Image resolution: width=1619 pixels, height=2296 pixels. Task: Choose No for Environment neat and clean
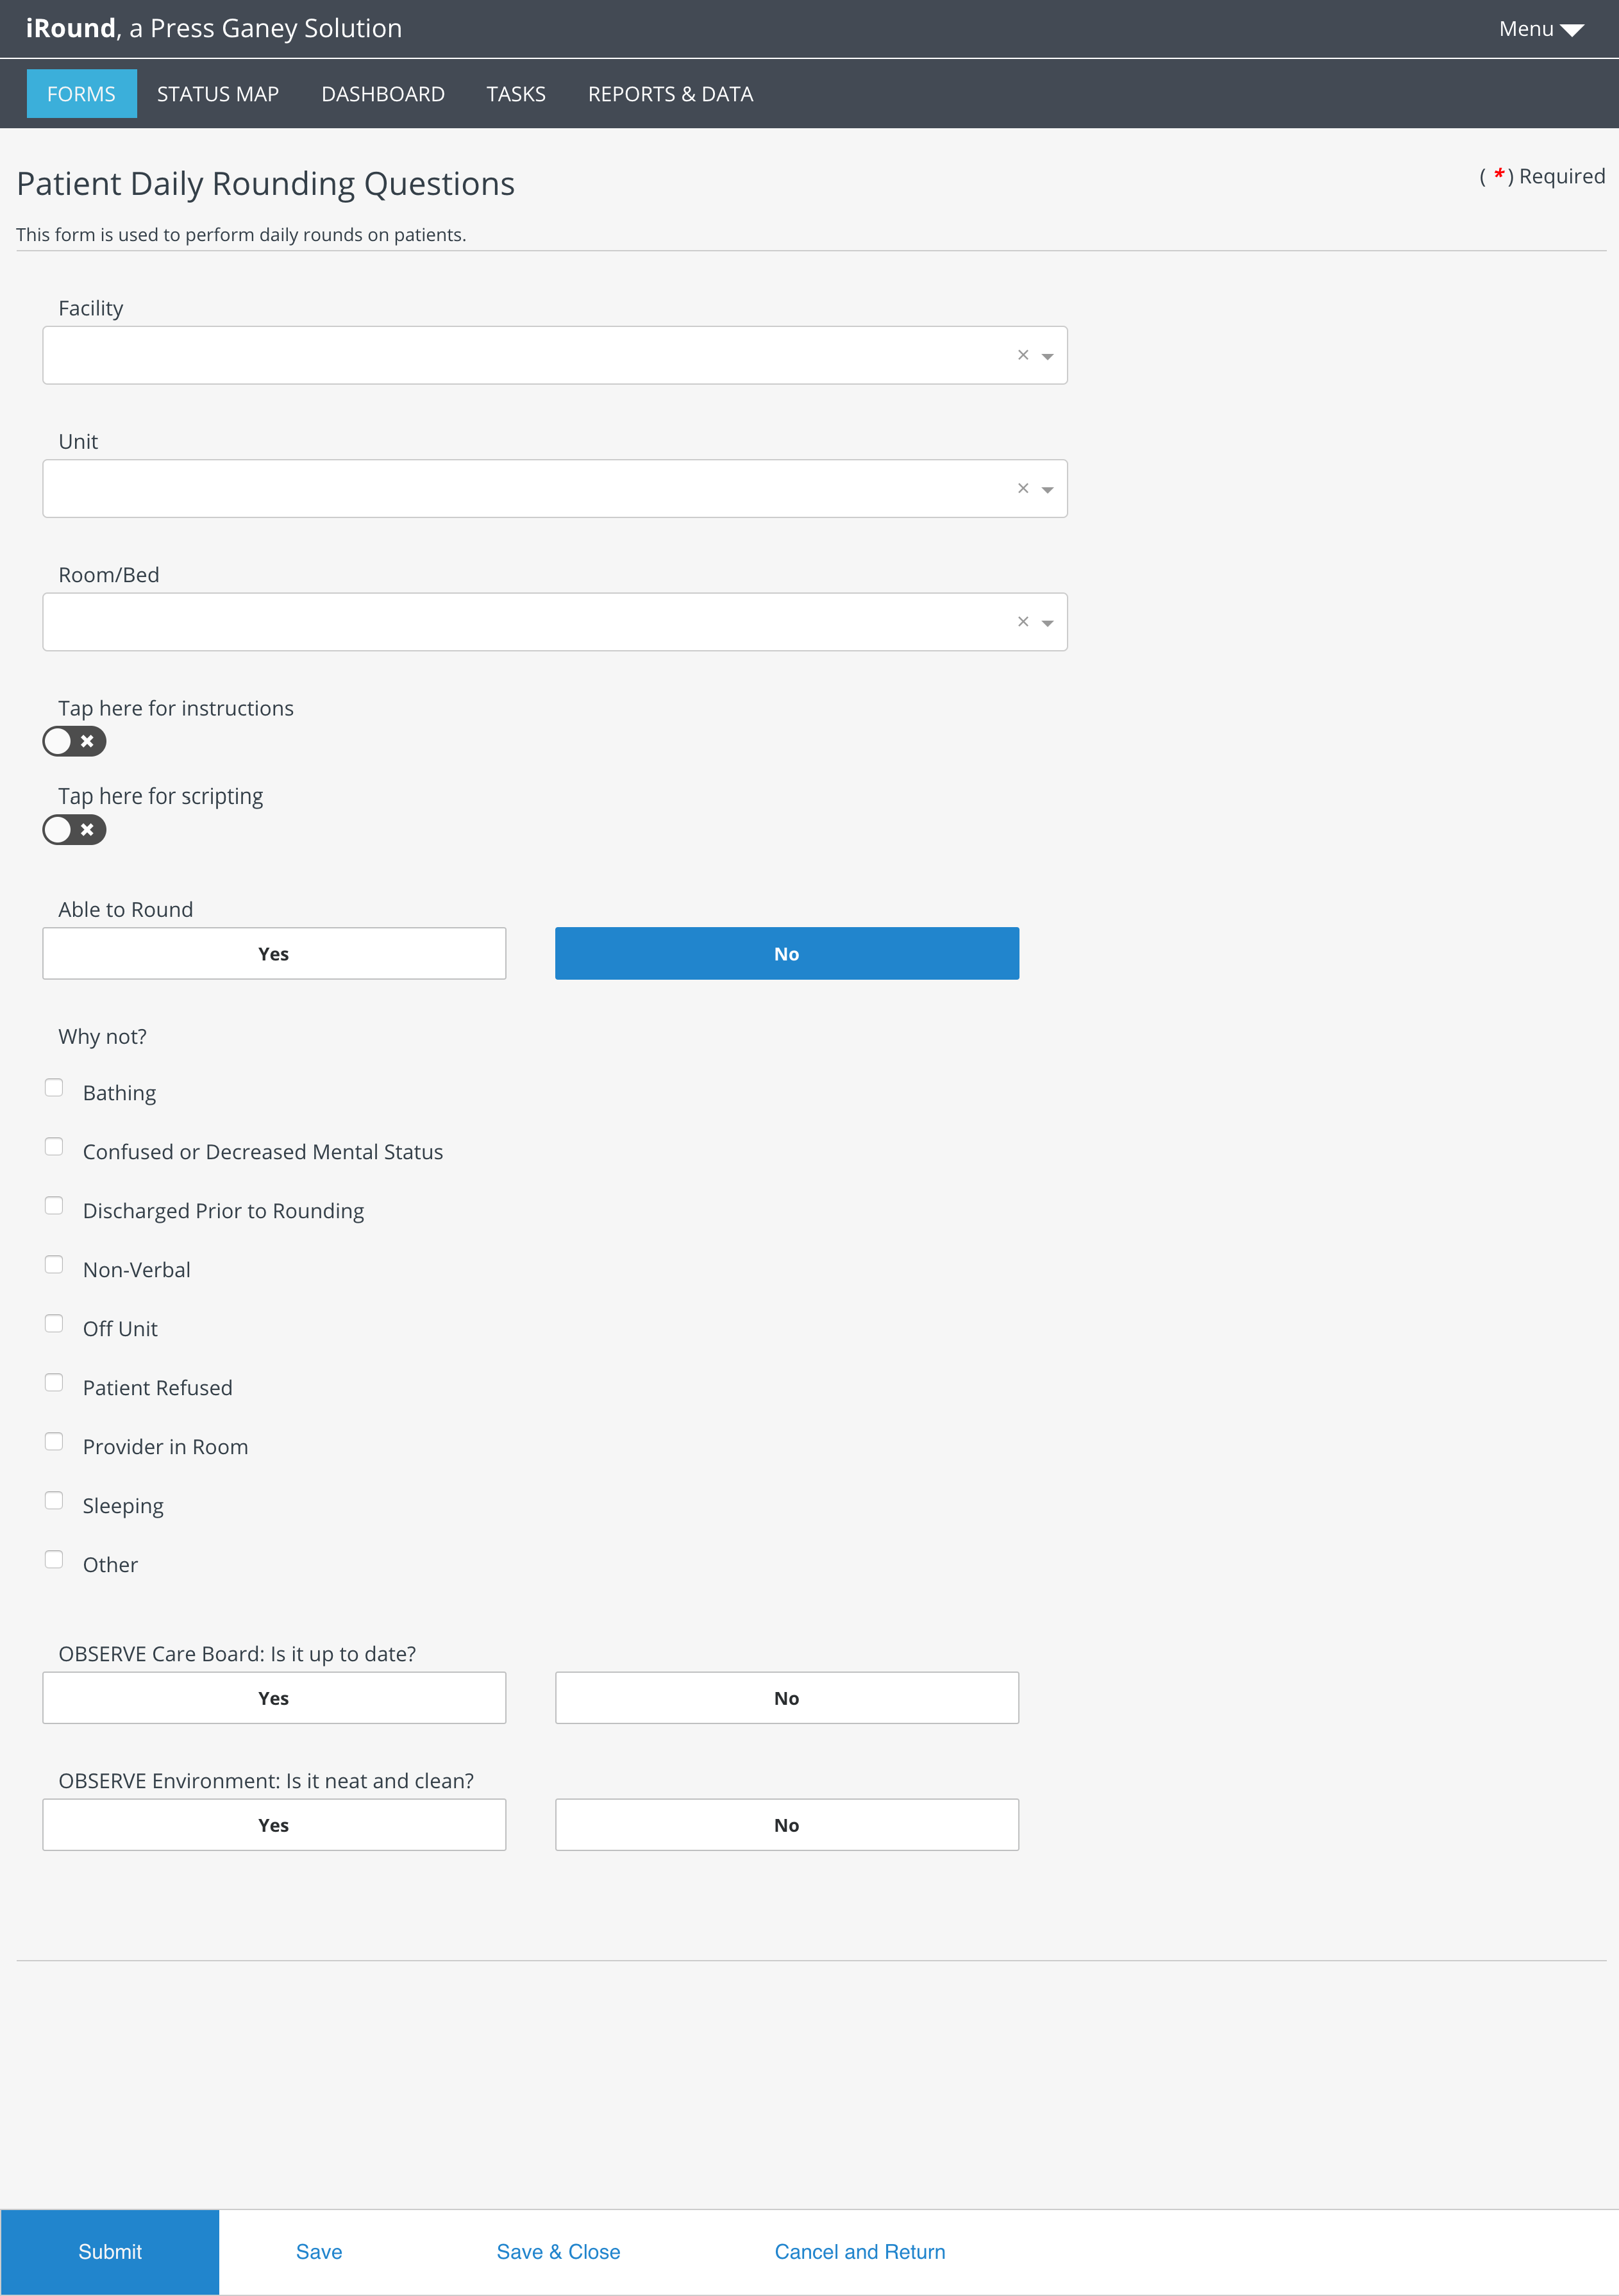coord(787,1825)
